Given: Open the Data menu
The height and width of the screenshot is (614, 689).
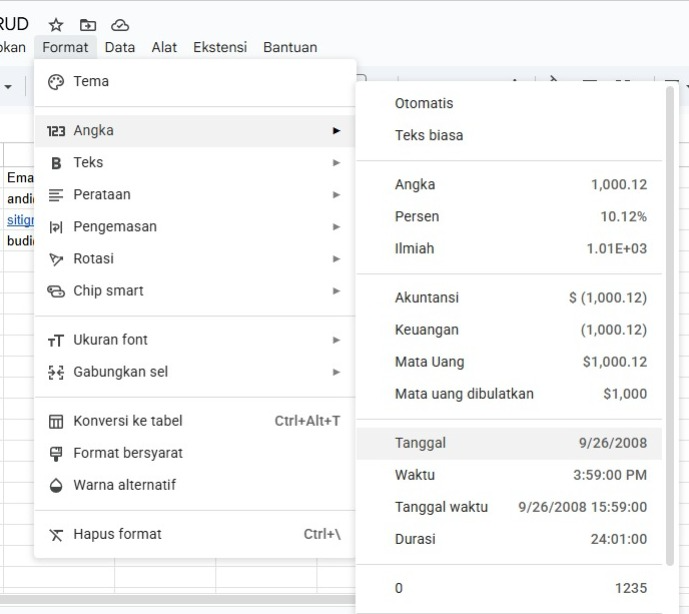Looking at the screenshot, I should click(x=120, y=47).
